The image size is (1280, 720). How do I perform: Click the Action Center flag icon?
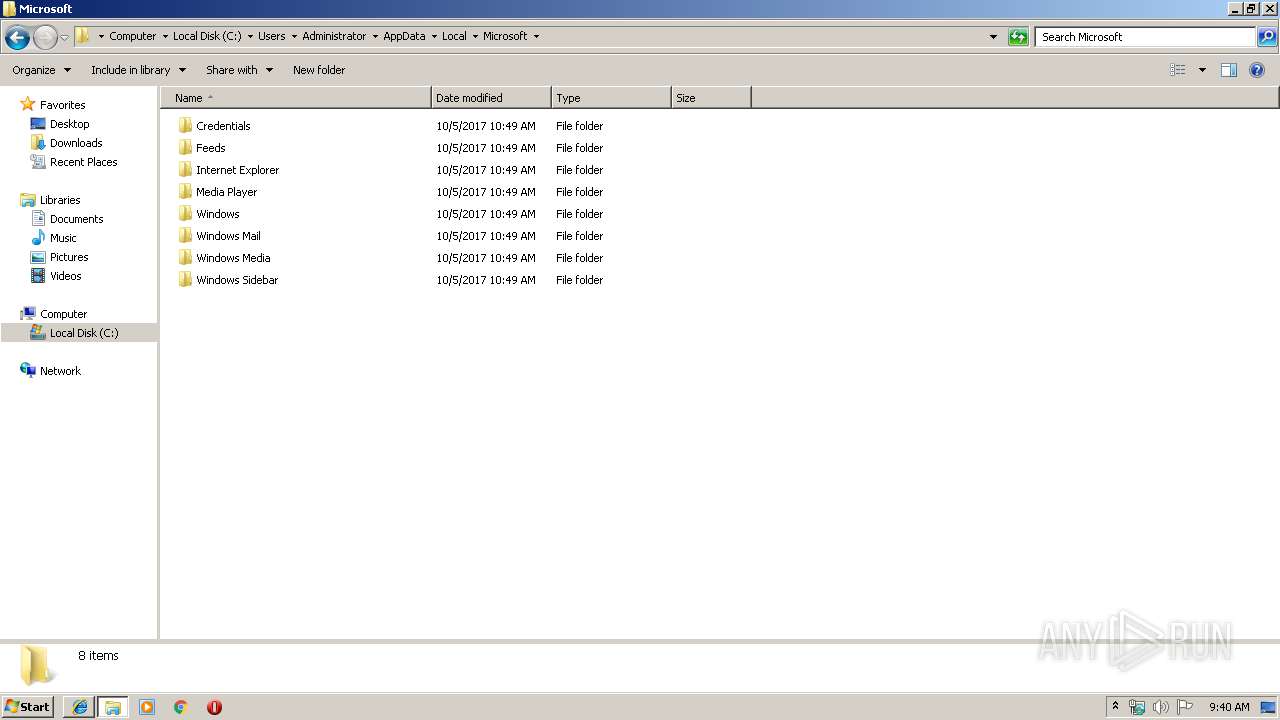(x=1185, y=707)
